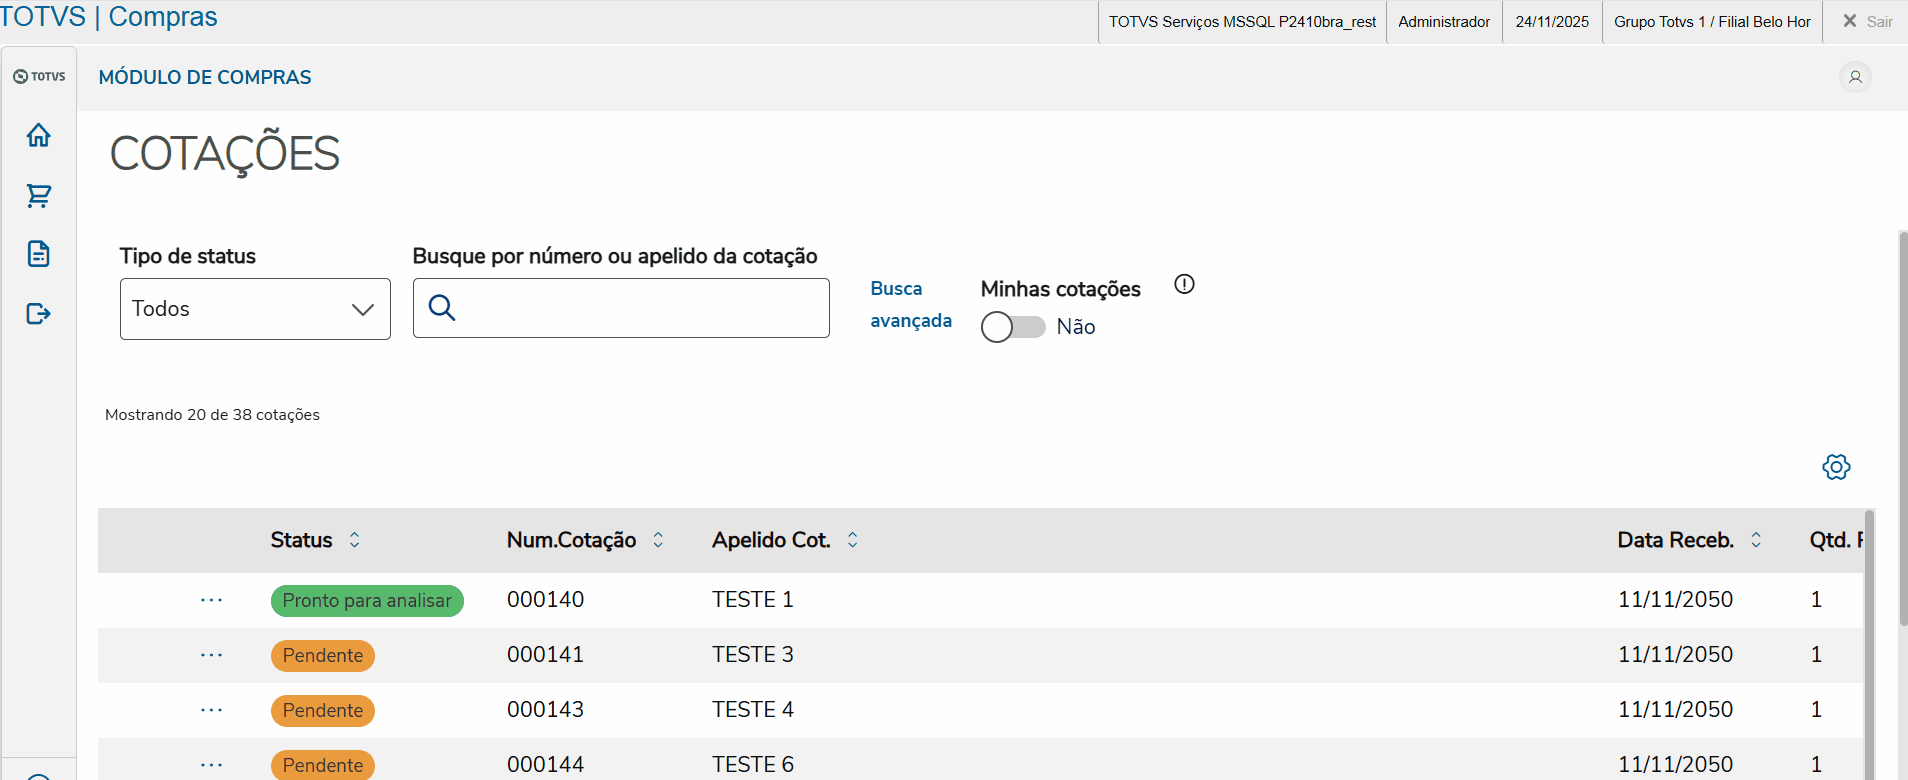
Task: Sort table by Num.Cotação column
Action: [658, 540]
